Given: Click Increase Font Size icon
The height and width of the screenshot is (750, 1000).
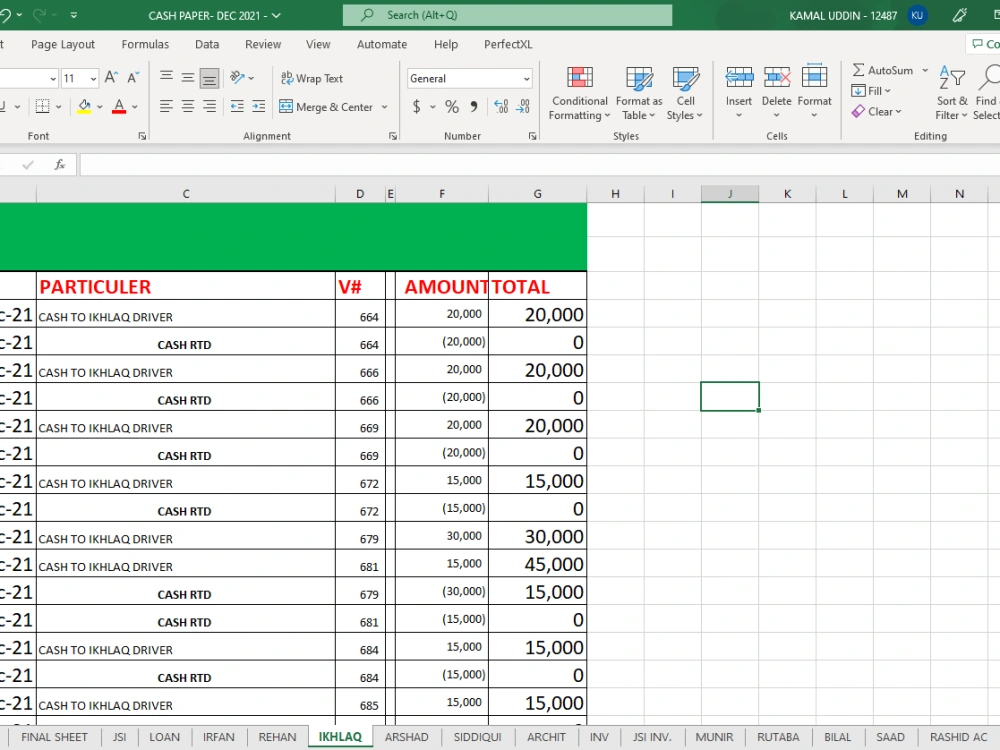Looking at the screenshot, I should (111, 78).
